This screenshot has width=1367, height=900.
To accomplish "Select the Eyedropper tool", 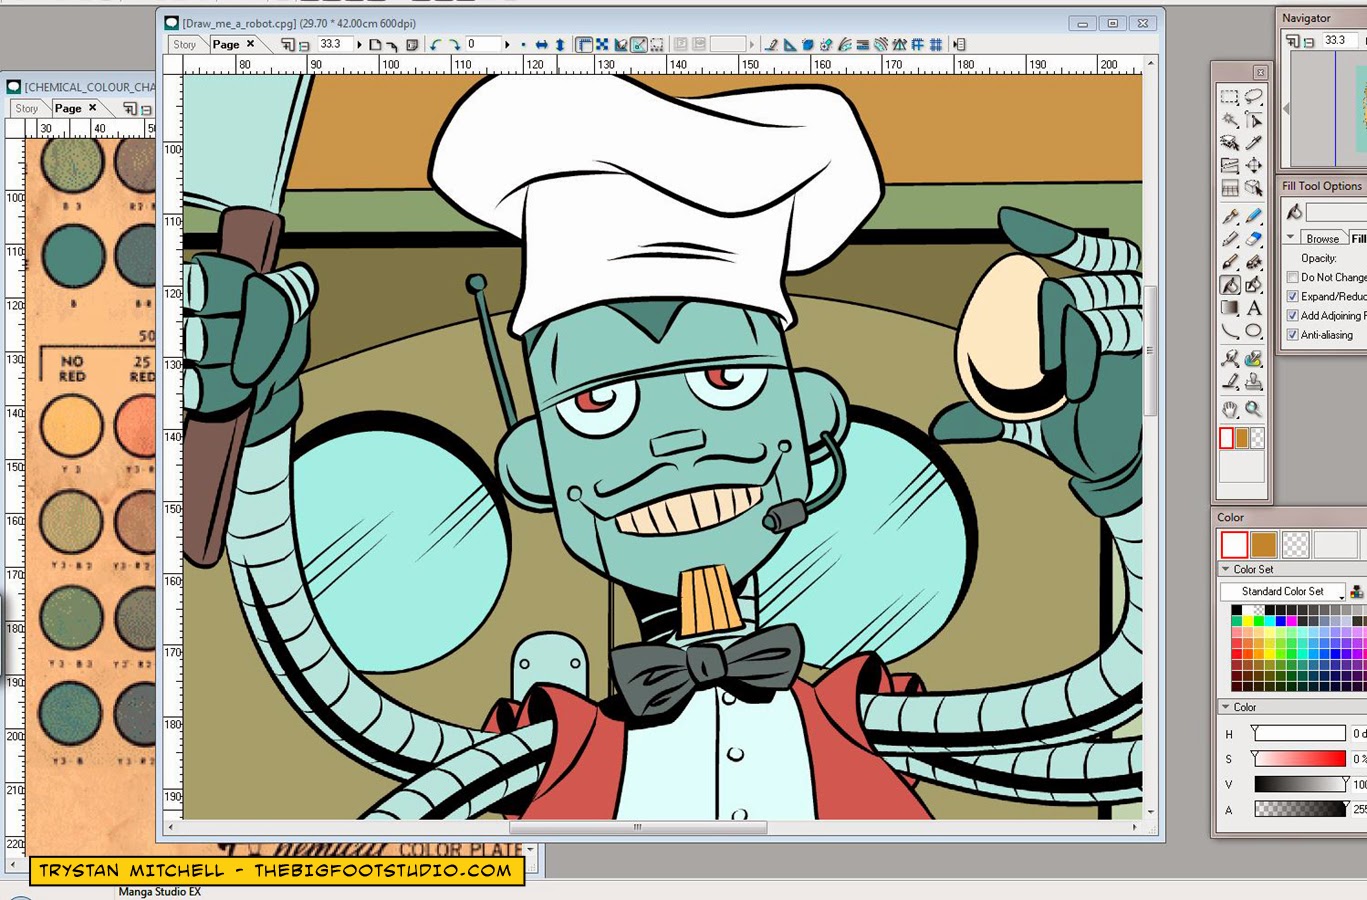I will tap(1253, 142).
